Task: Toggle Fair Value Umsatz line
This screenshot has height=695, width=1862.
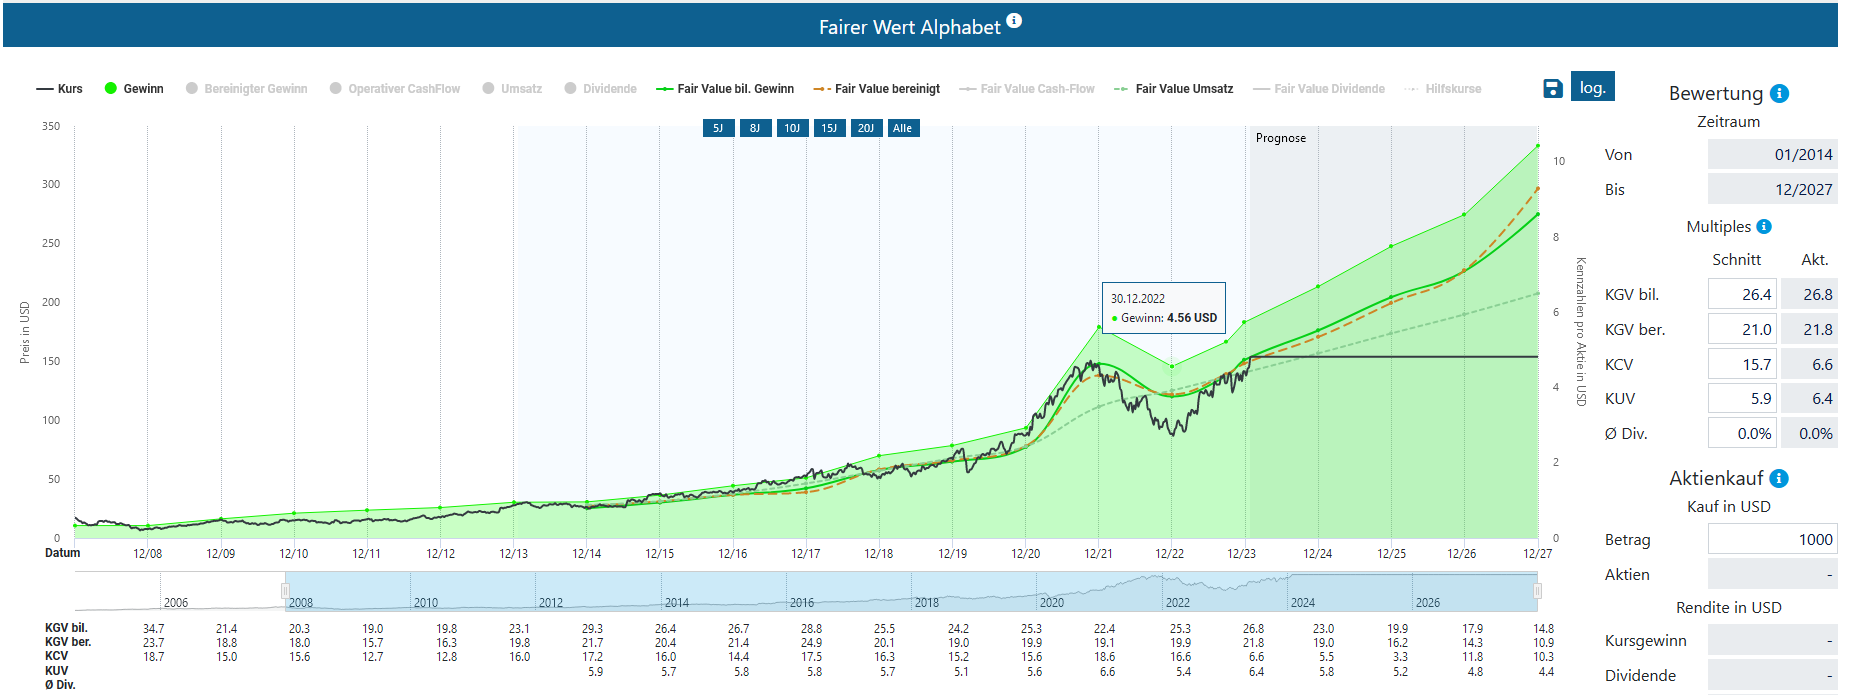Action: click(x=1174, y=89)
